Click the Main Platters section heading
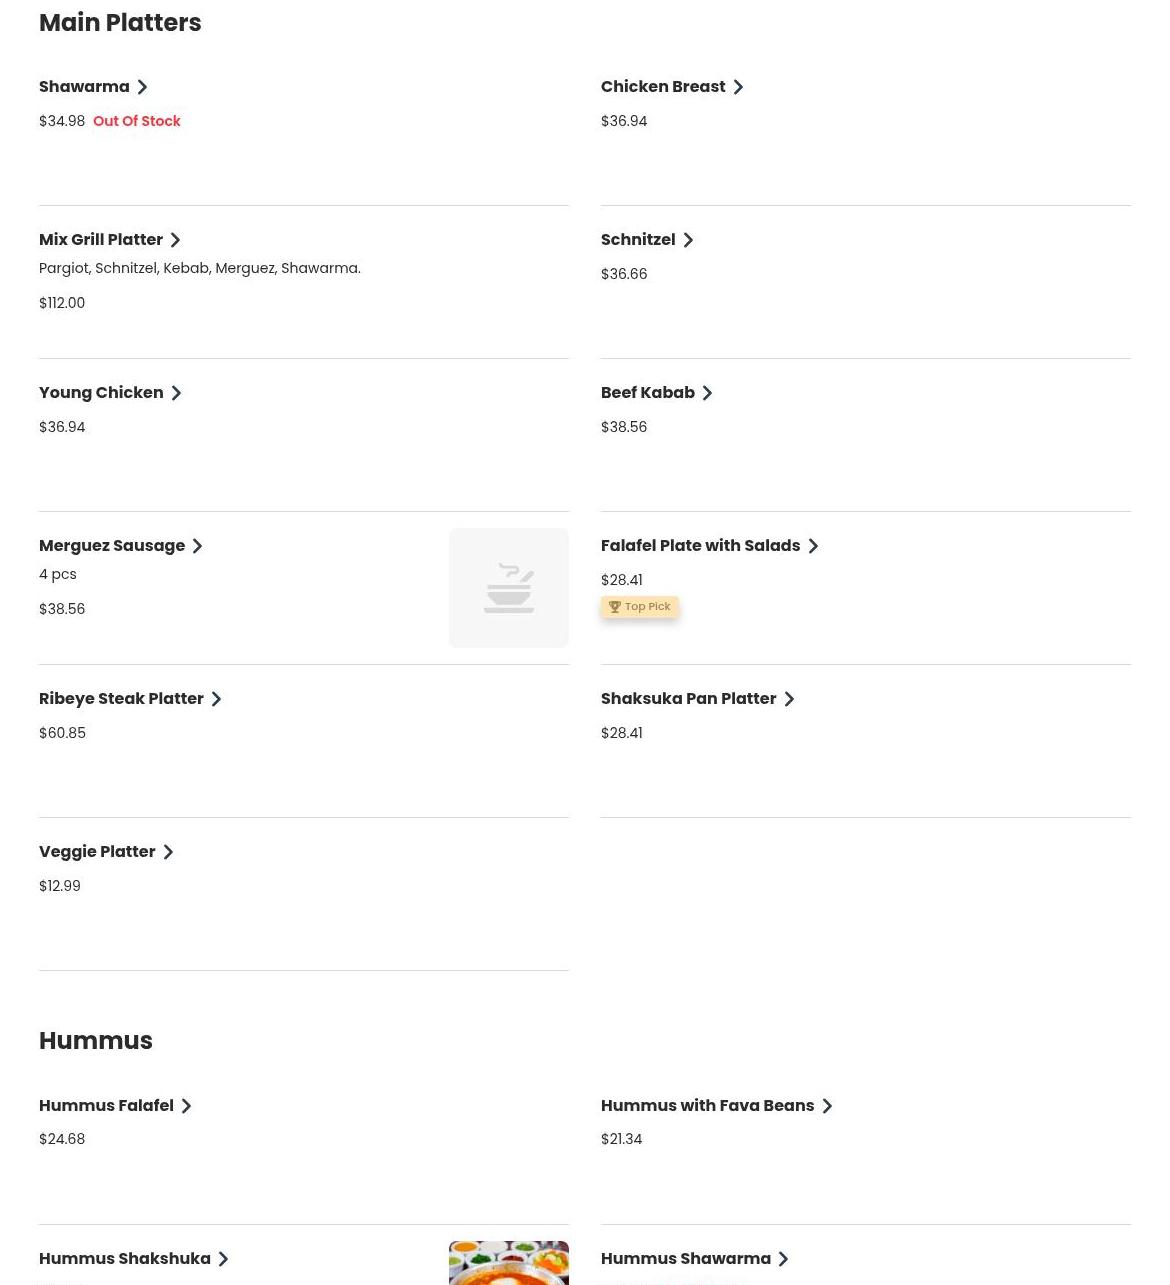The image size is (1170, 1285). tap(120, 23)
